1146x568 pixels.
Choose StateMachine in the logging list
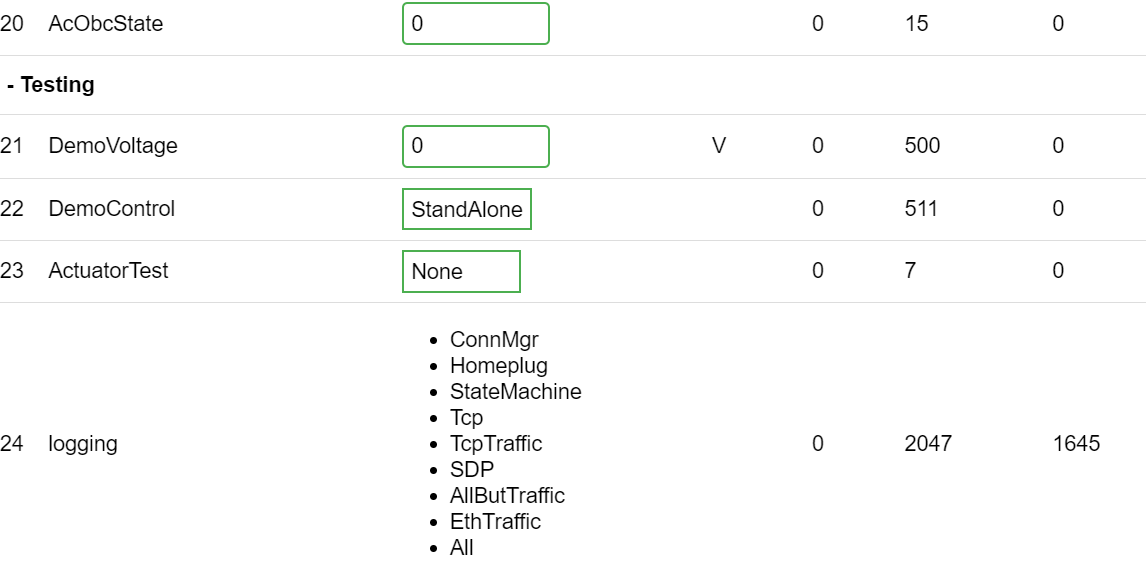tap(515, 392)
